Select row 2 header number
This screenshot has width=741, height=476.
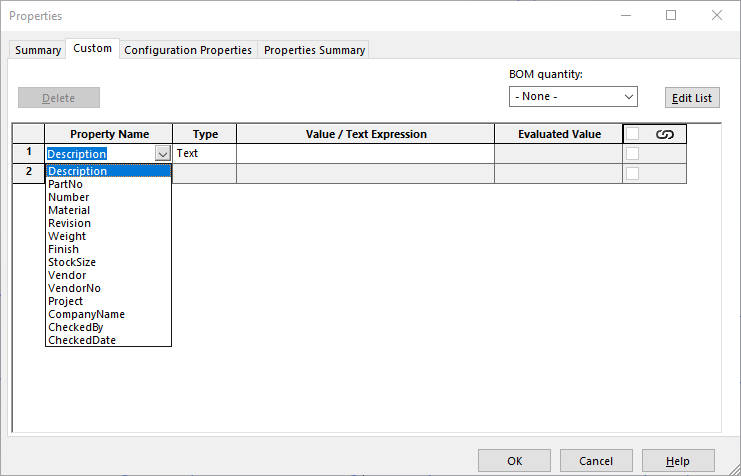(28, 172)
